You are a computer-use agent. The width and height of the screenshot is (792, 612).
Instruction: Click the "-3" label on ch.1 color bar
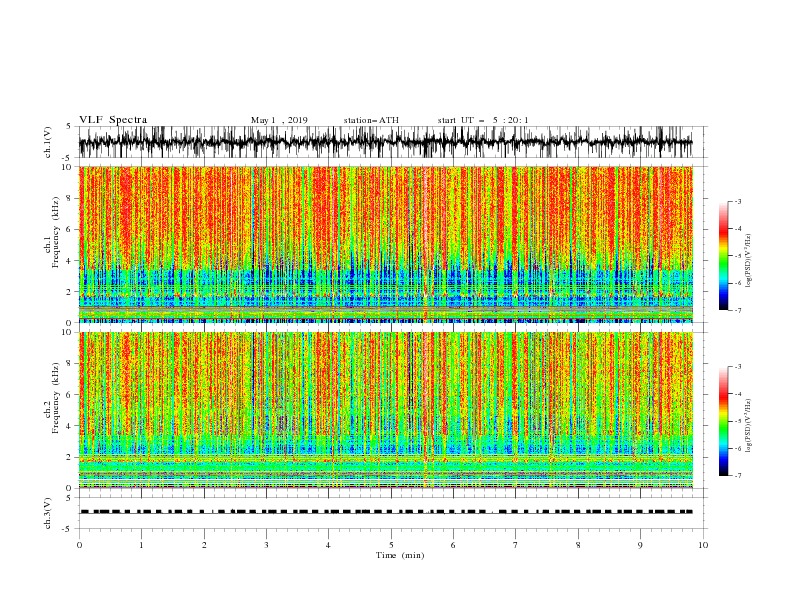pos(737,201)
